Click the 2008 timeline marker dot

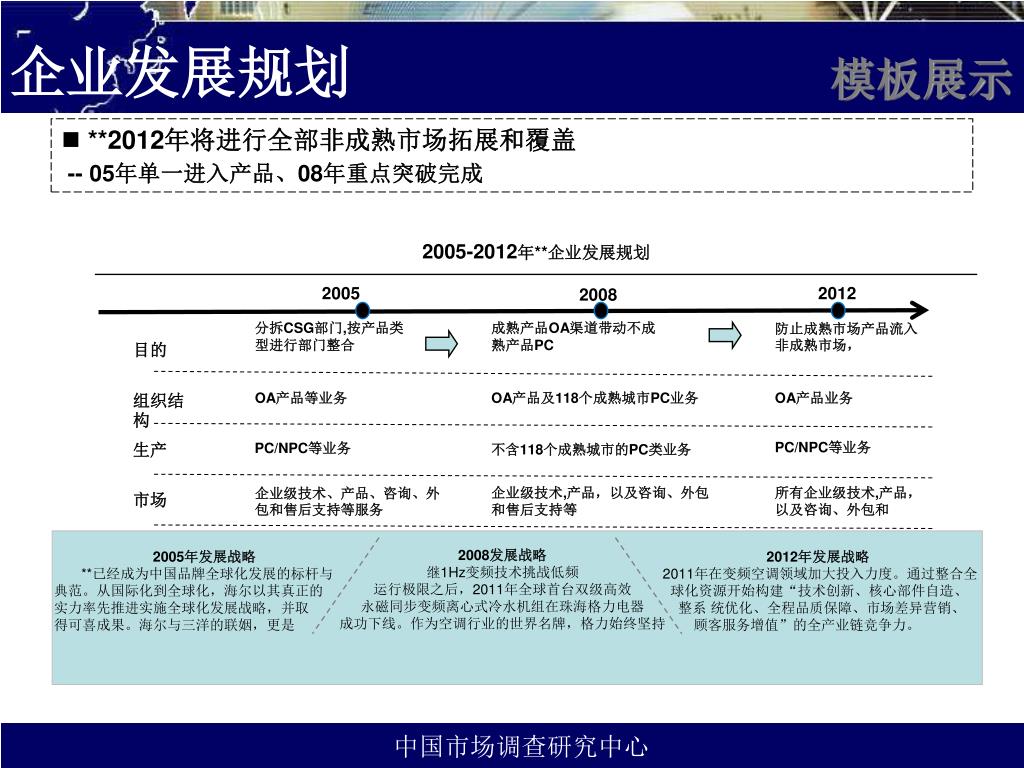tap(600, 311)
